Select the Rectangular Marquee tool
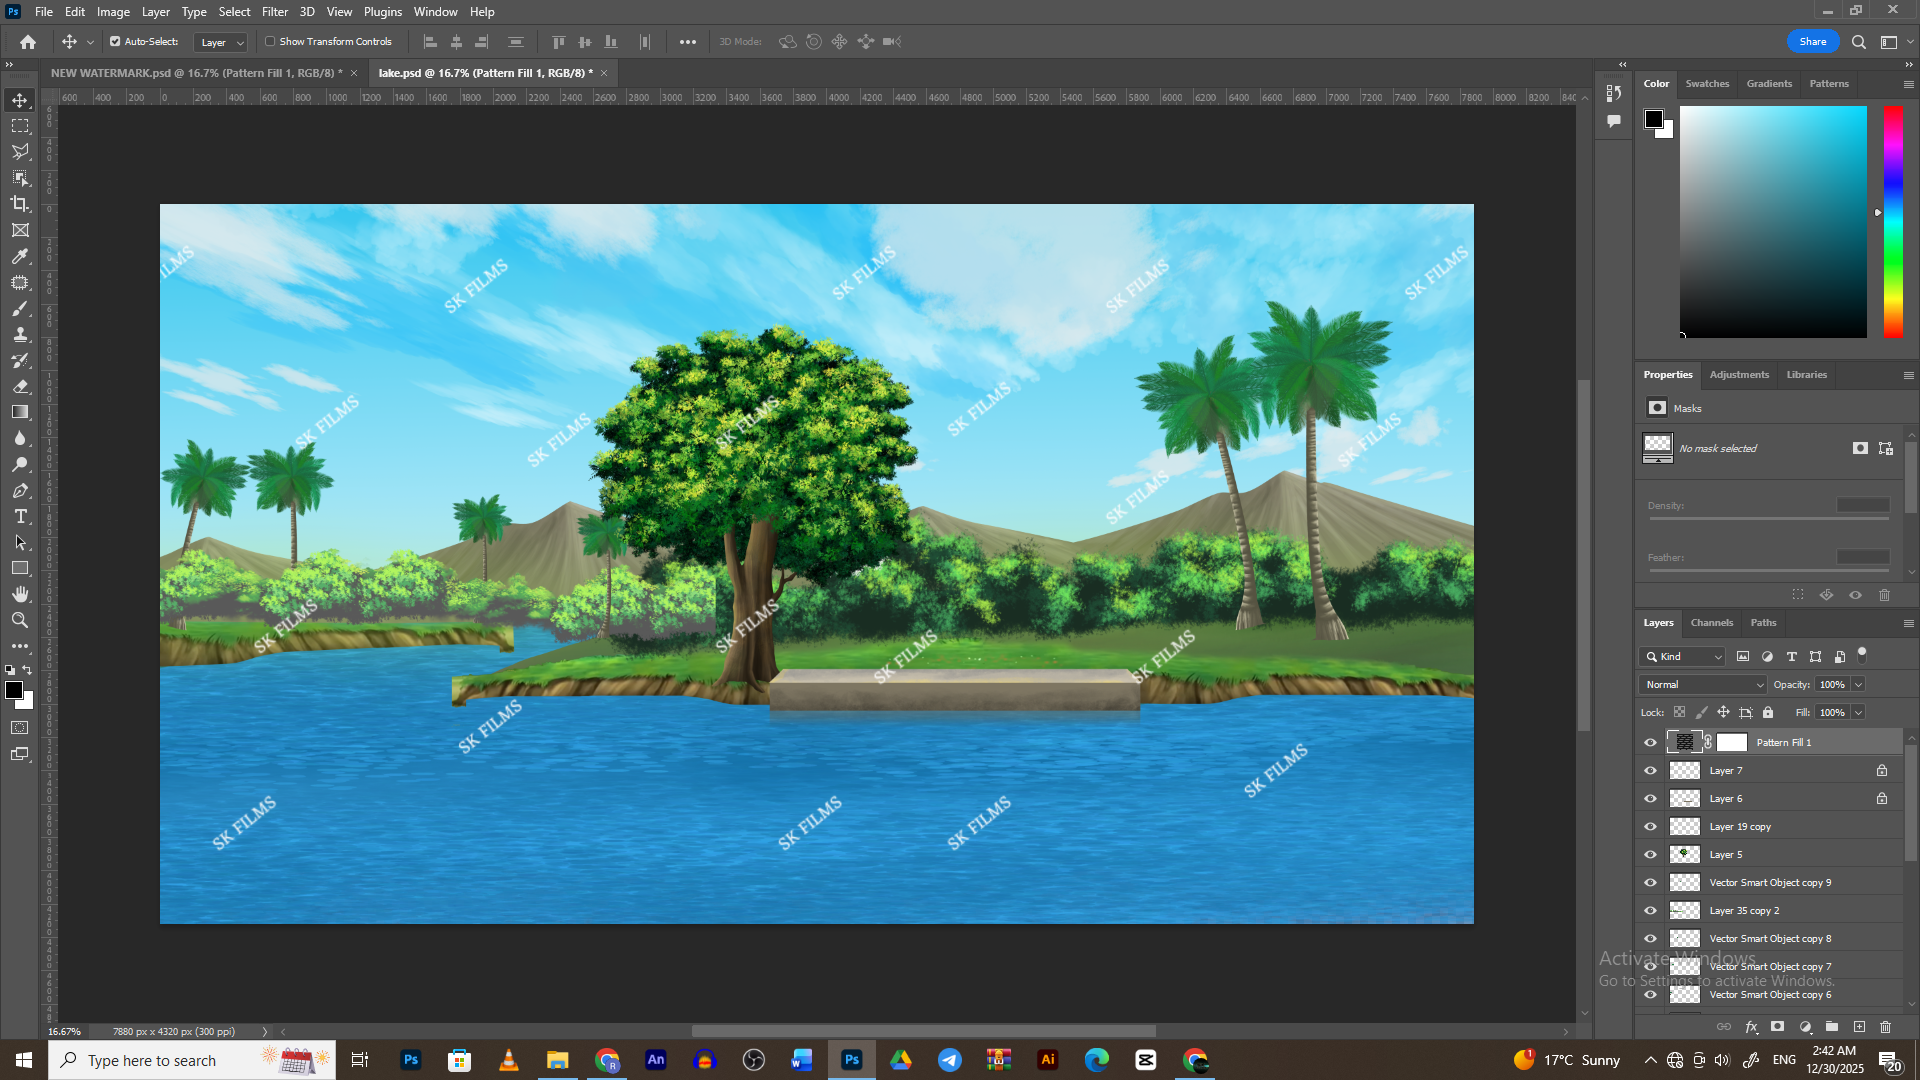The height and width of the screenshot is (1080, 1920). click(x=20, y=126)
